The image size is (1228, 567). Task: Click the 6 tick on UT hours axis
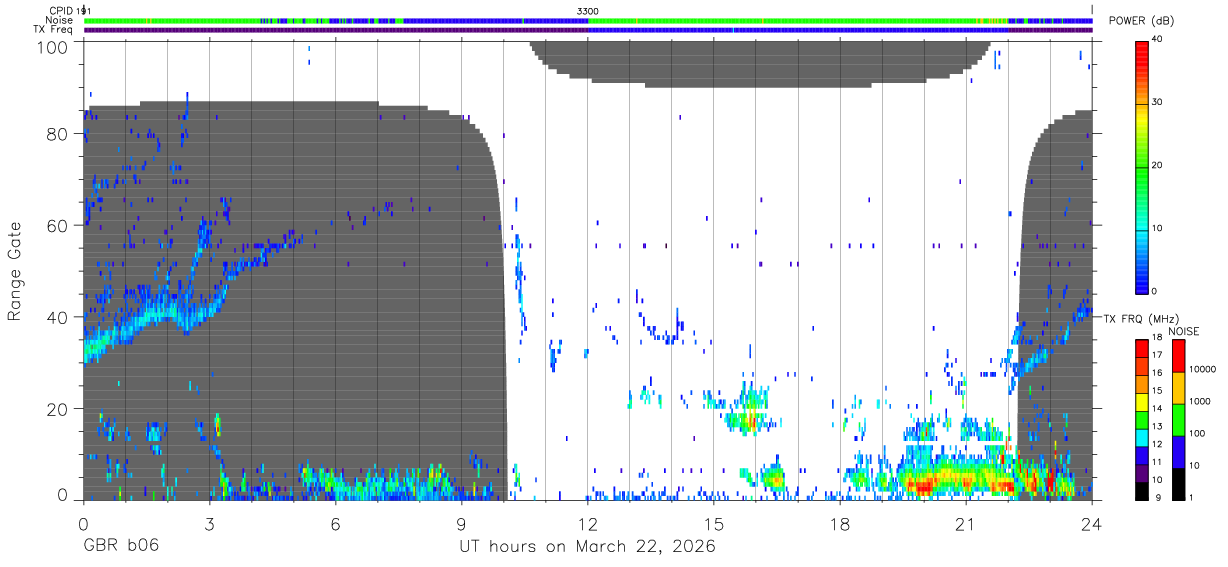336,522
